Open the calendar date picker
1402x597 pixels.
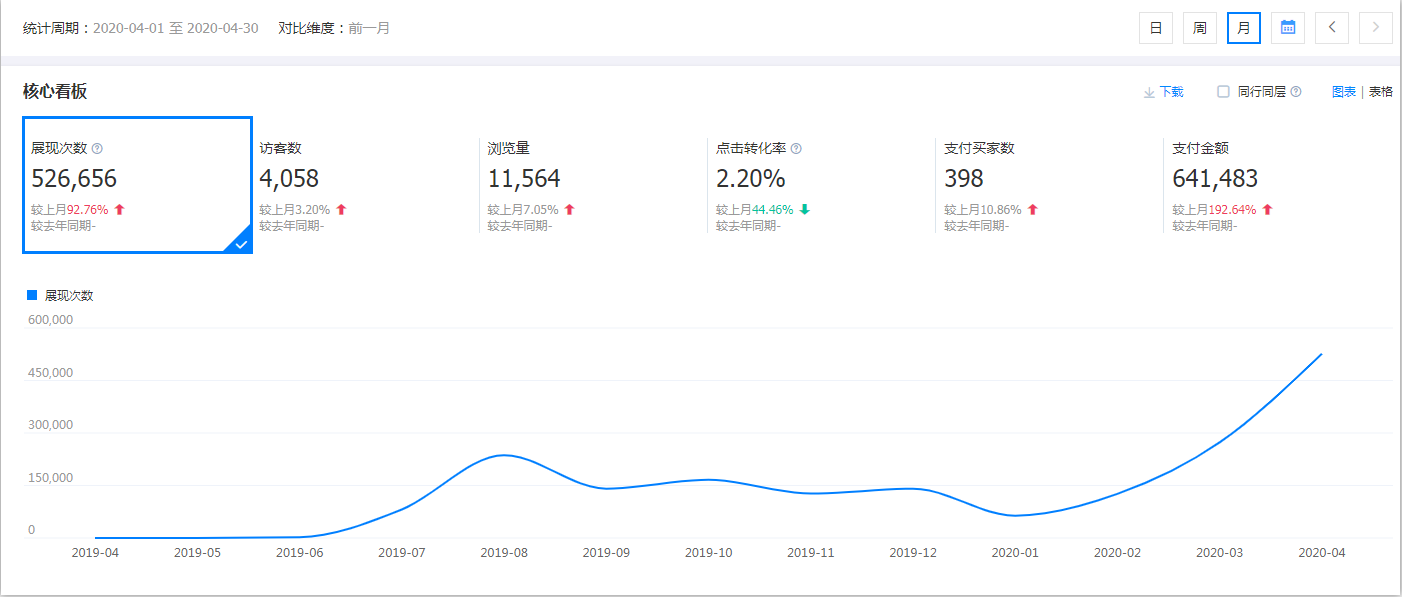1287,28
